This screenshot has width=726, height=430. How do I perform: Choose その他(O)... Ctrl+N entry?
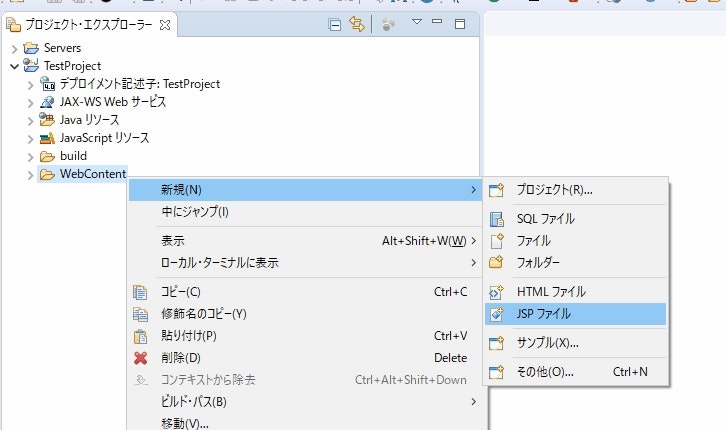pos(576,372)
